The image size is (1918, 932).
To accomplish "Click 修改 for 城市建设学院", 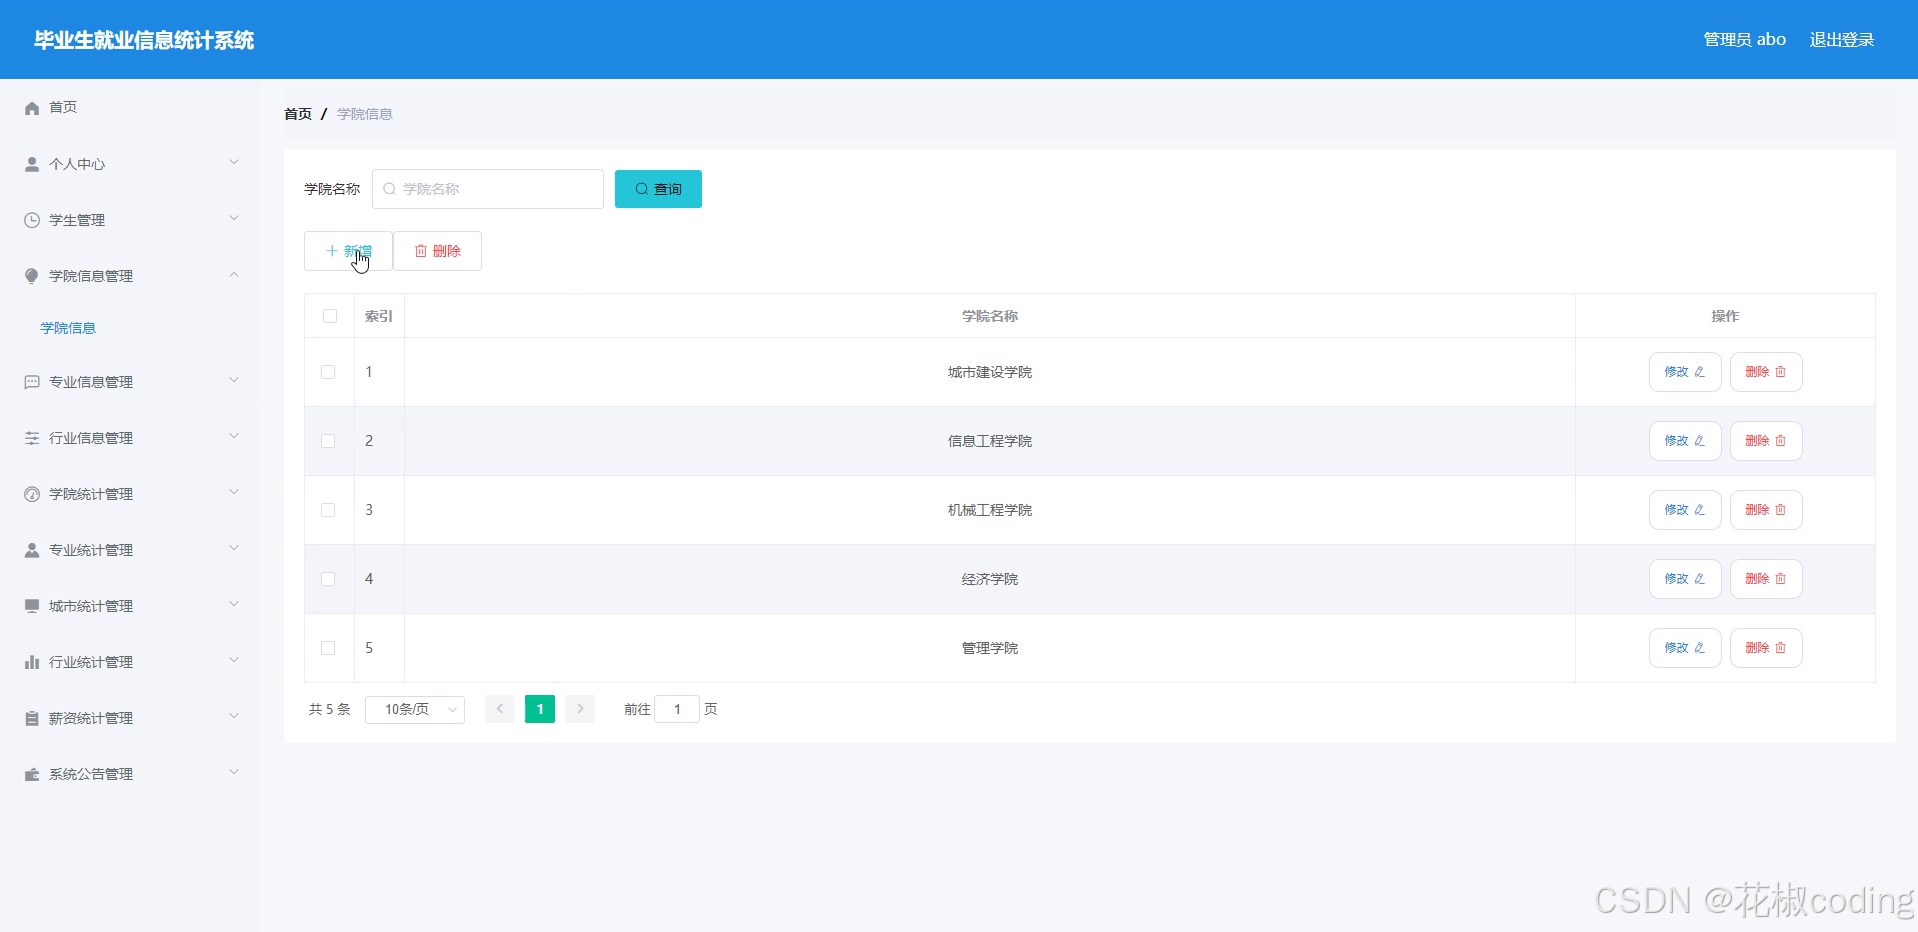I will pyautogui.click(x=1685, y=372).
